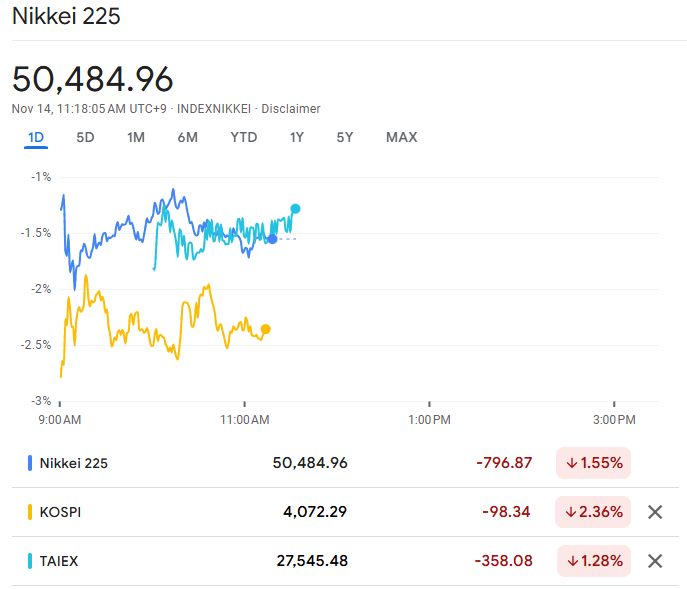The width and height of the screenshot is (687, 589).
Task: Select the 1Y time range tab
Action: [x=297, y=137]
